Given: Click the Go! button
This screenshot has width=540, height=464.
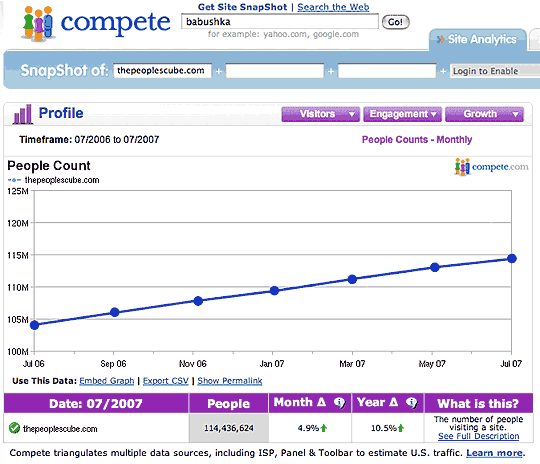Looking at the screenshot, I should click(x=396, y=22).
